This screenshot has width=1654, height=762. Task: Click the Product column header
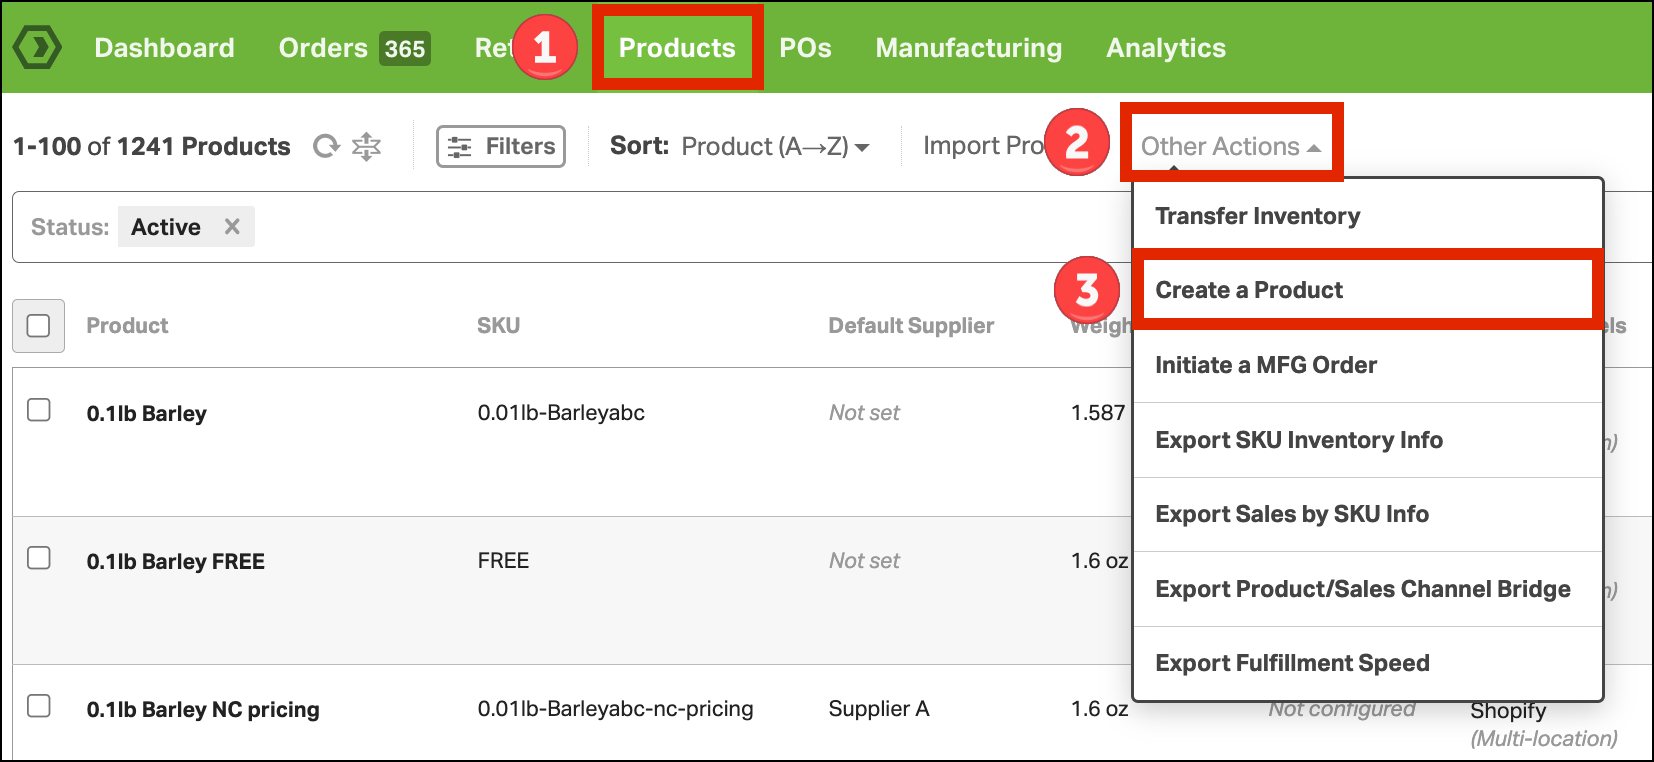(127, 325)
